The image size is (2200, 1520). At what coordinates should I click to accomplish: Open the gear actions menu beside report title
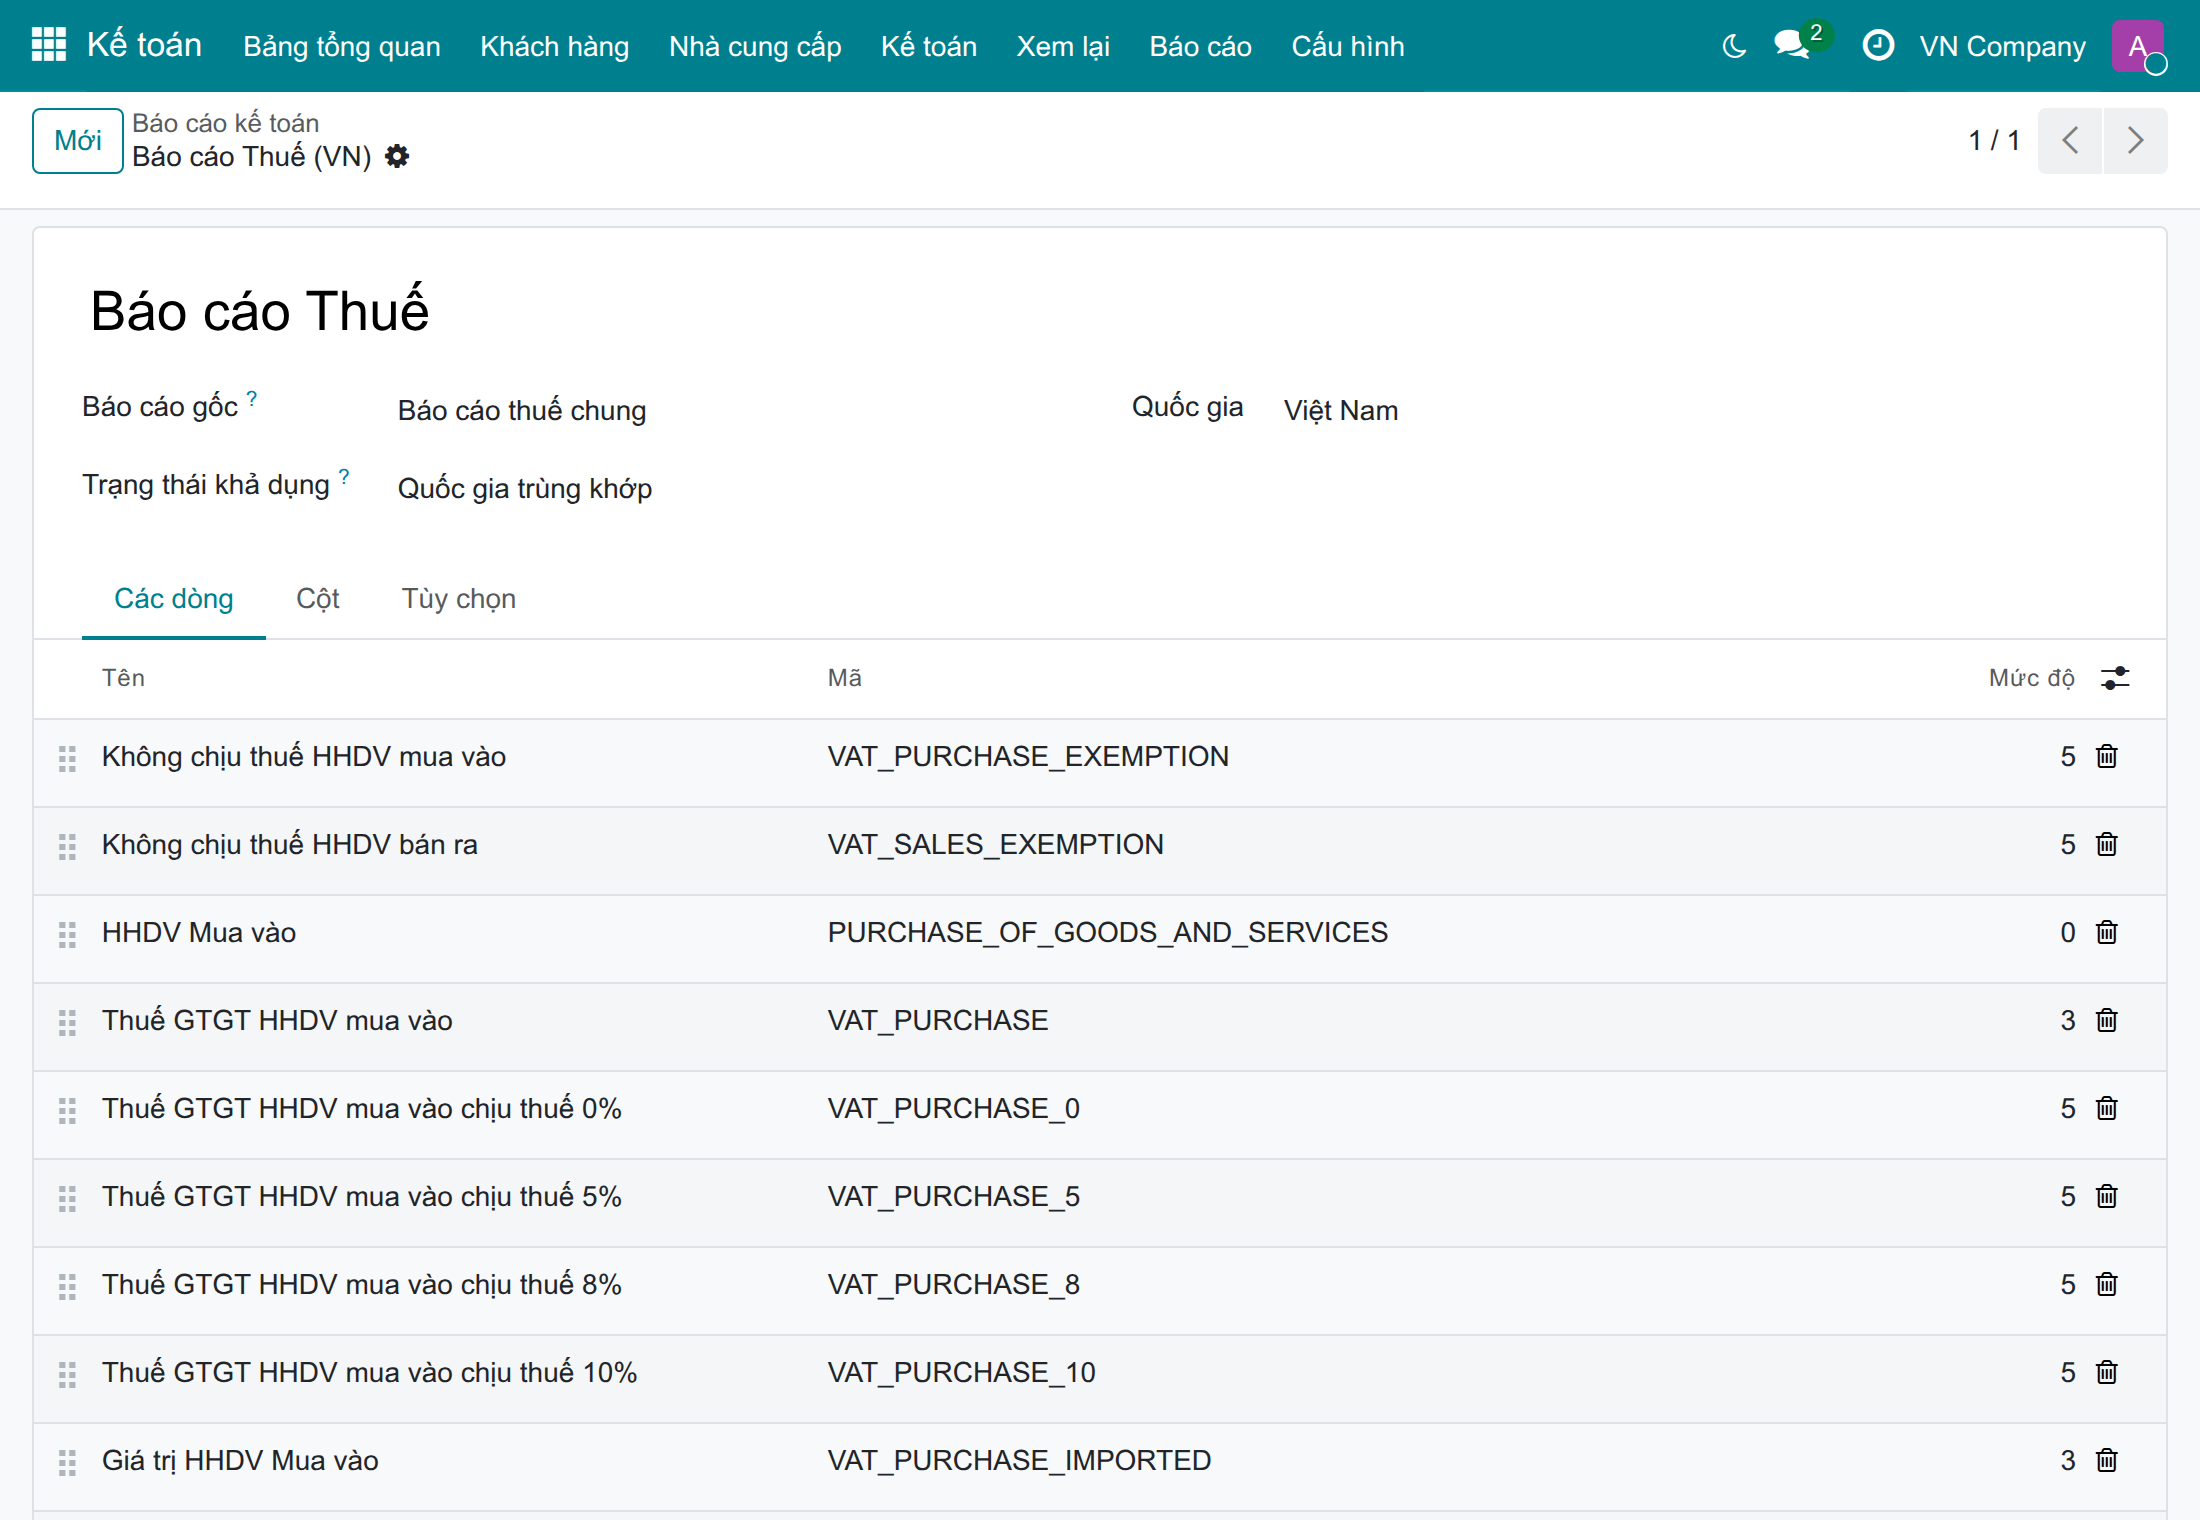click(x=397, y=157)
